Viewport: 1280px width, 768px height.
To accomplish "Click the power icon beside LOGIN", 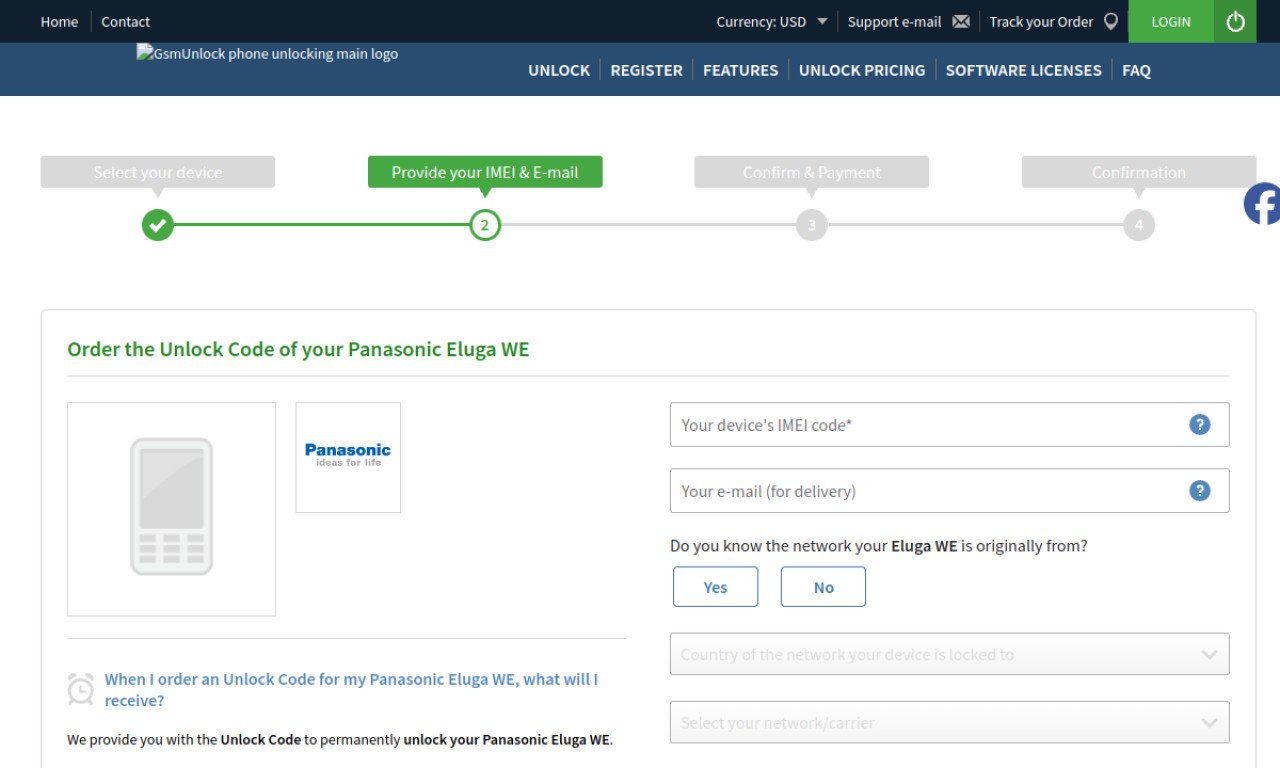I will [x=1235, y=21].
